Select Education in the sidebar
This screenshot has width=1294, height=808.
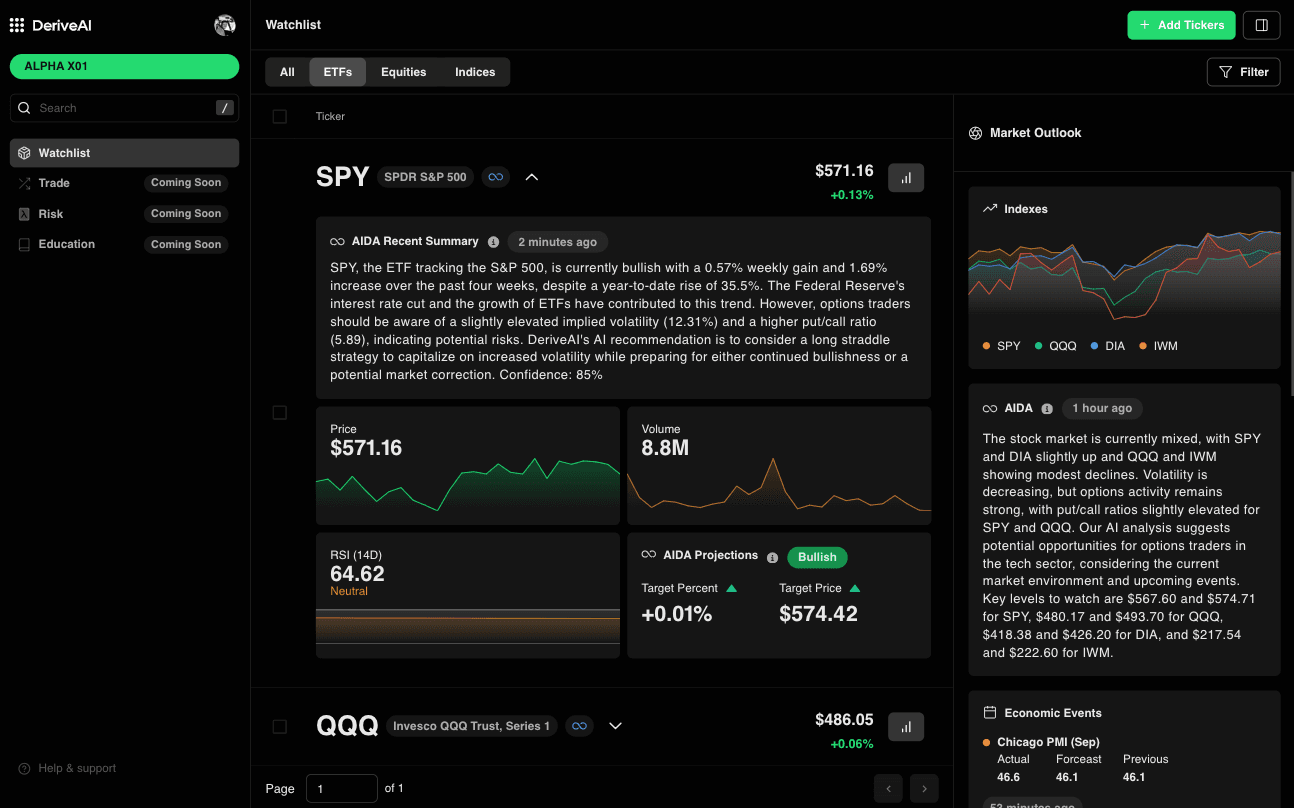[x=124, y=244]
